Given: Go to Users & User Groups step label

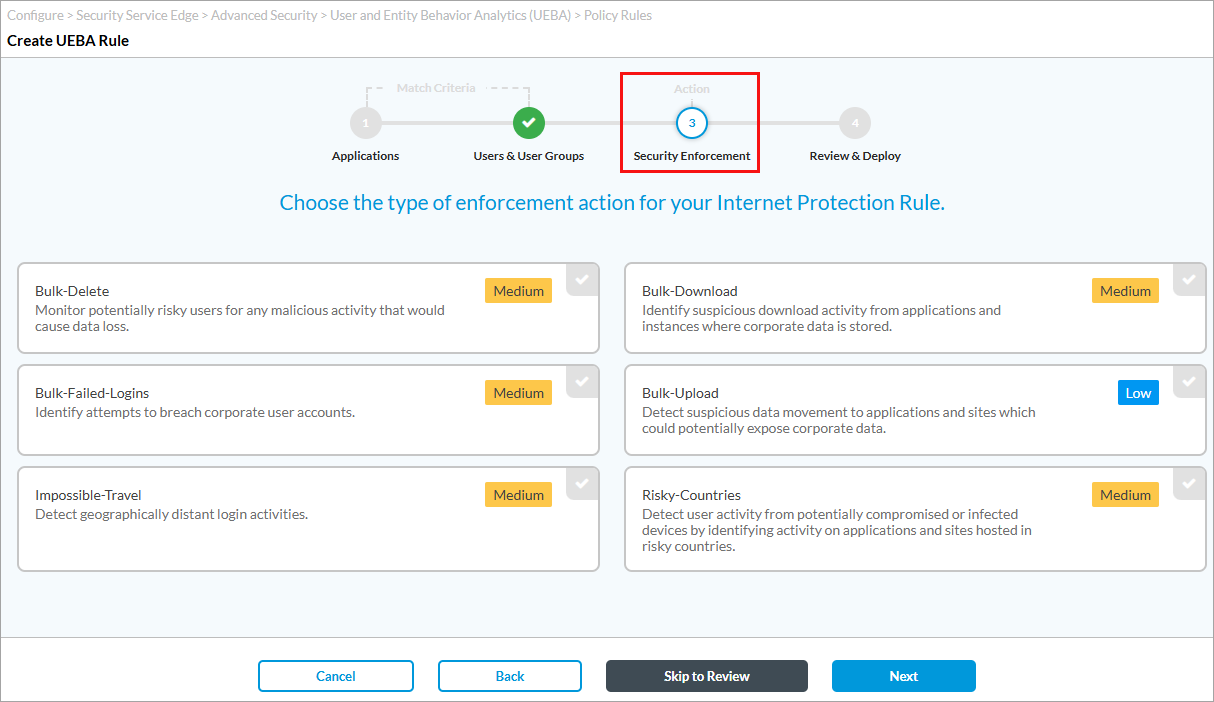Looking at the screenshot, I should [528, 156].
